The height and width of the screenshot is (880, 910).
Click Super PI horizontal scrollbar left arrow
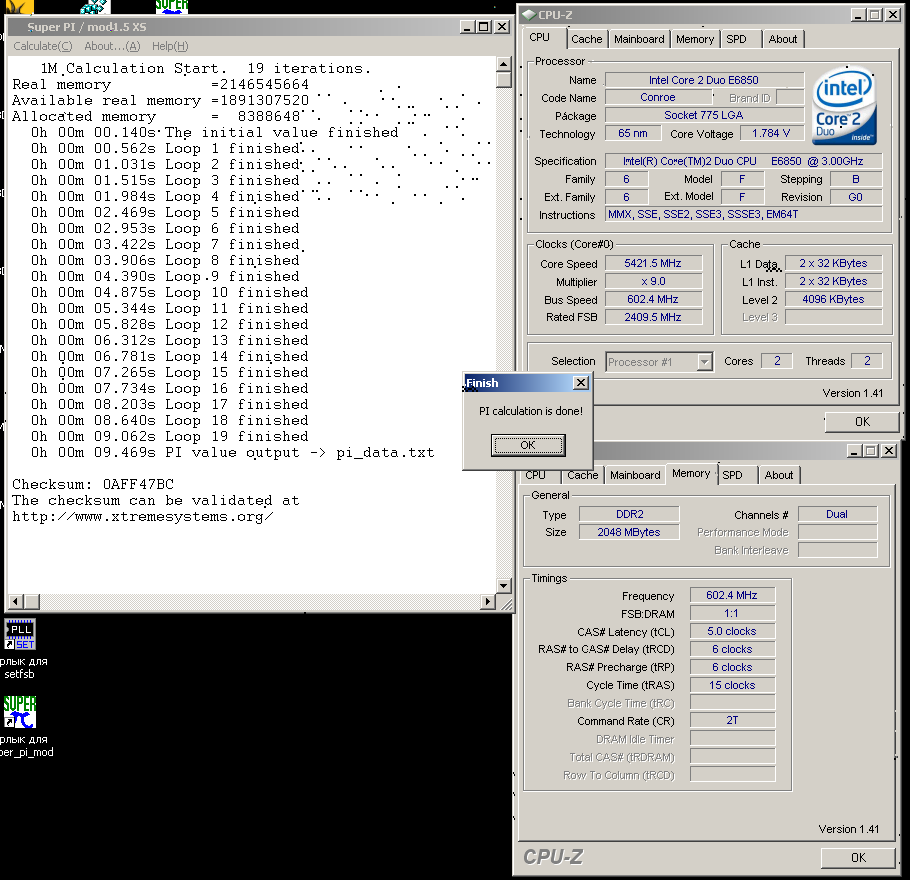[16, 602]
